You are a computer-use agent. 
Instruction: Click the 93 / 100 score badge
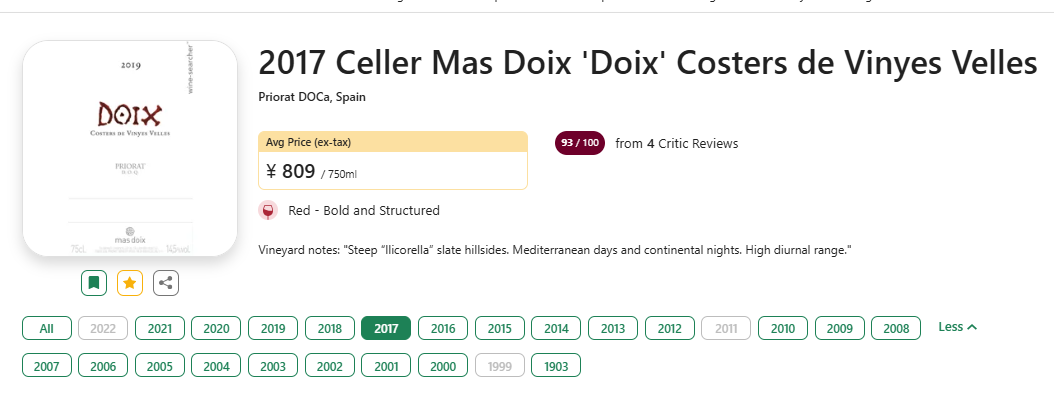click(579, 143)
